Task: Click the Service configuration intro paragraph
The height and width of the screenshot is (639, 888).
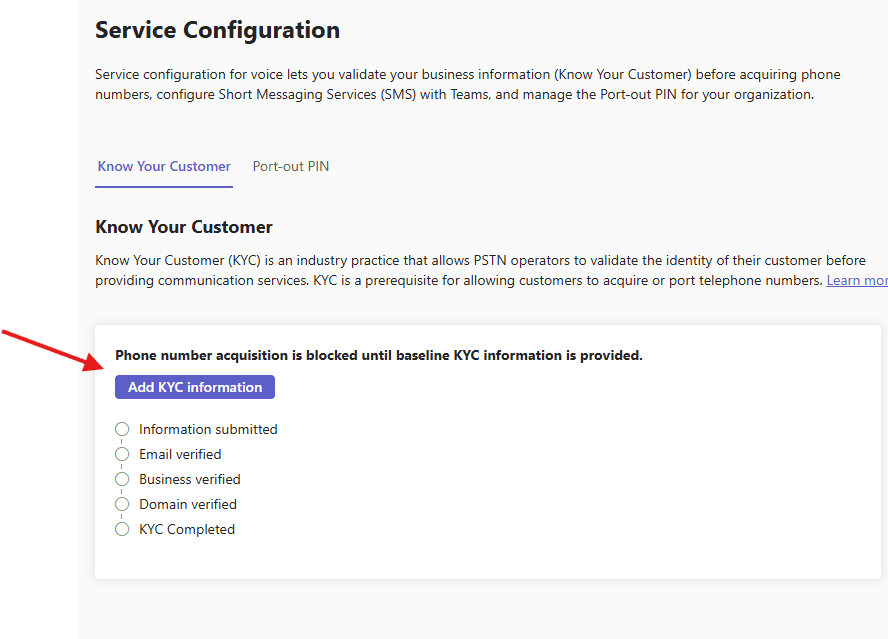Action: [468, 85]
